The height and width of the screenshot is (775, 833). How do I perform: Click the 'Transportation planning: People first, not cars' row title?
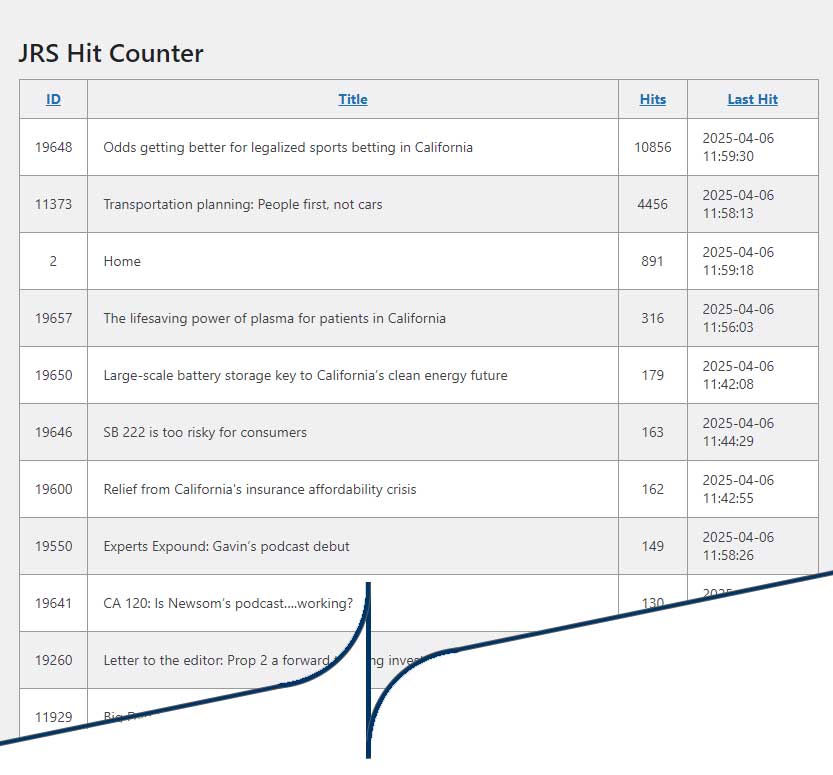(x=242, y=204)
